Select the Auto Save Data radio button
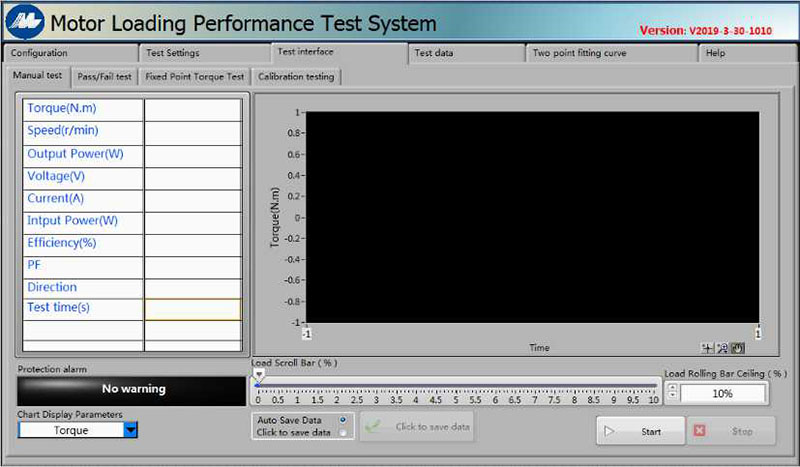The image size is (800, 467). point(343,420)
